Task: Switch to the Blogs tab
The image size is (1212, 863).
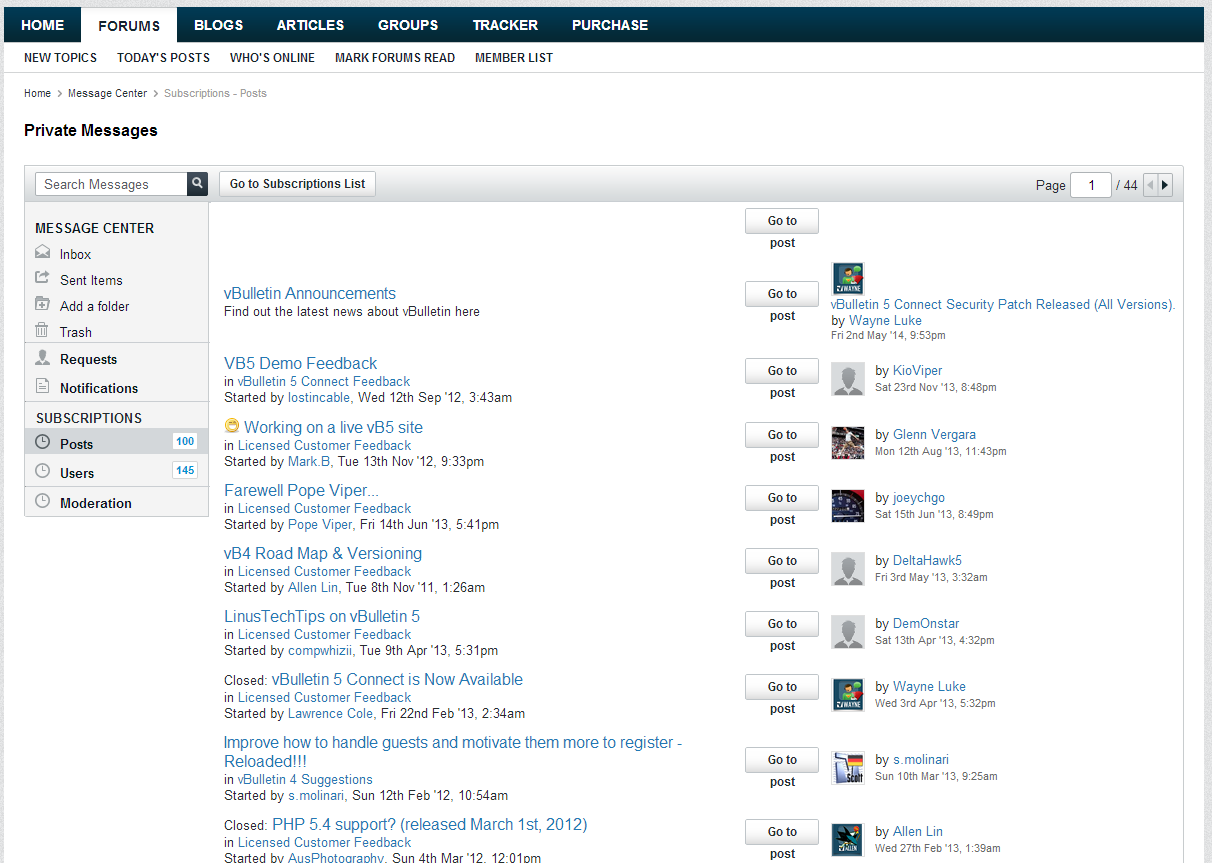Action: (218, 25)
